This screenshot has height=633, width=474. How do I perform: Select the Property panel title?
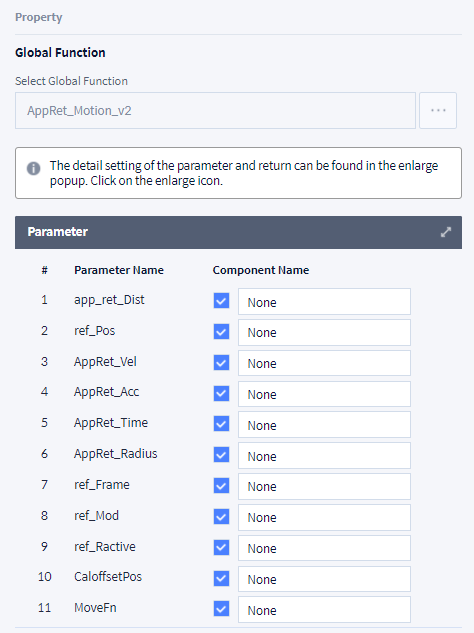coord(39,17)
